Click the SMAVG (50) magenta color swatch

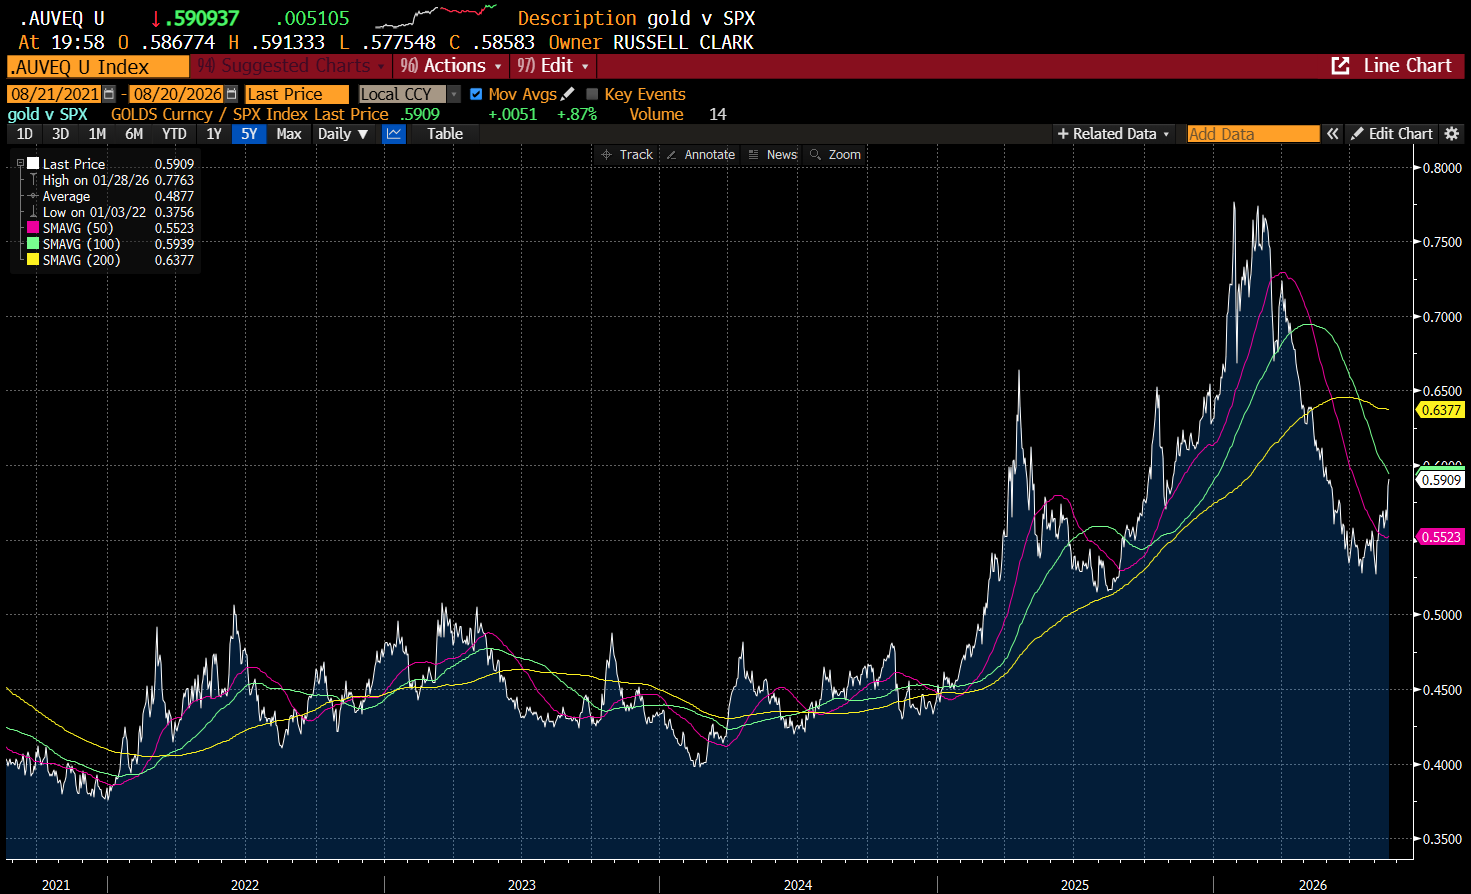(x=33, y=228)
